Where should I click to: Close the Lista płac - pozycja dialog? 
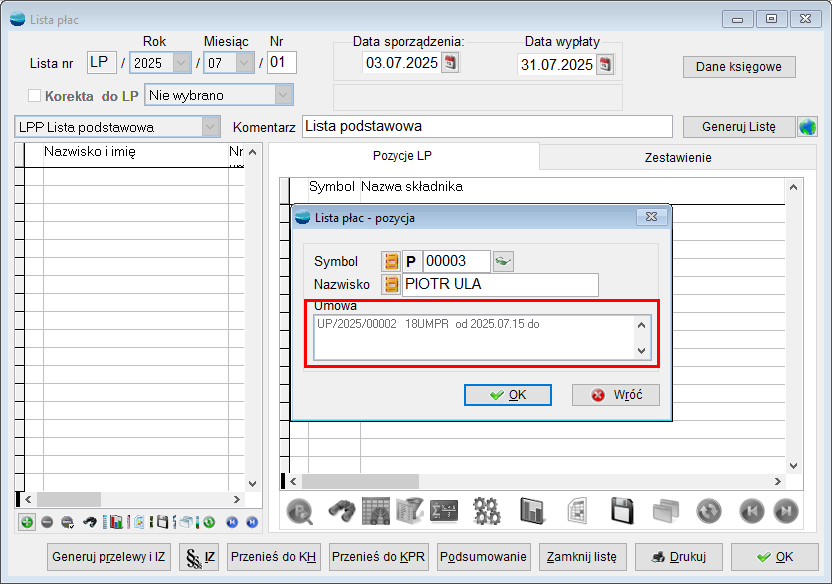click(x=651, y=217)
